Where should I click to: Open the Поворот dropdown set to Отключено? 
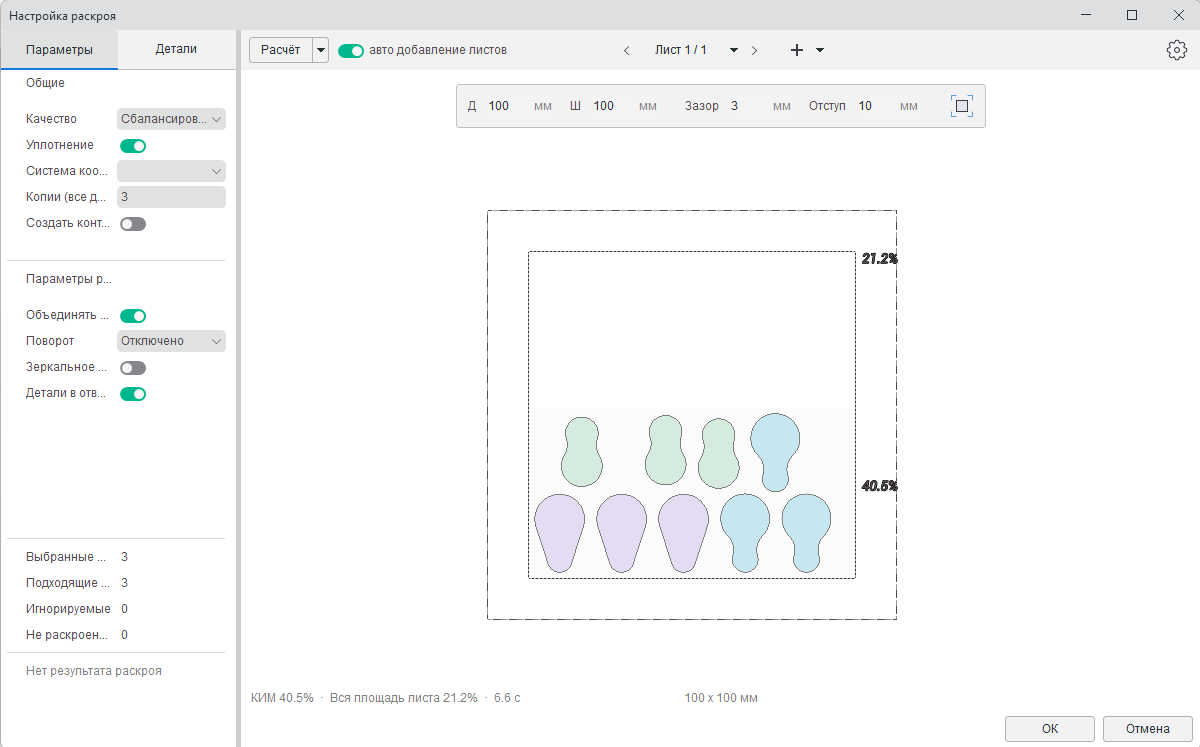[171, 341]
